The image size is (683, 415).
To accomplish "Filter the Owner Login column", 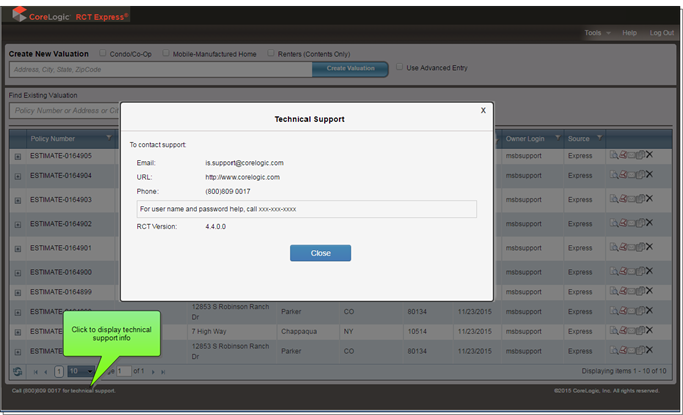I will pos(558,138).
